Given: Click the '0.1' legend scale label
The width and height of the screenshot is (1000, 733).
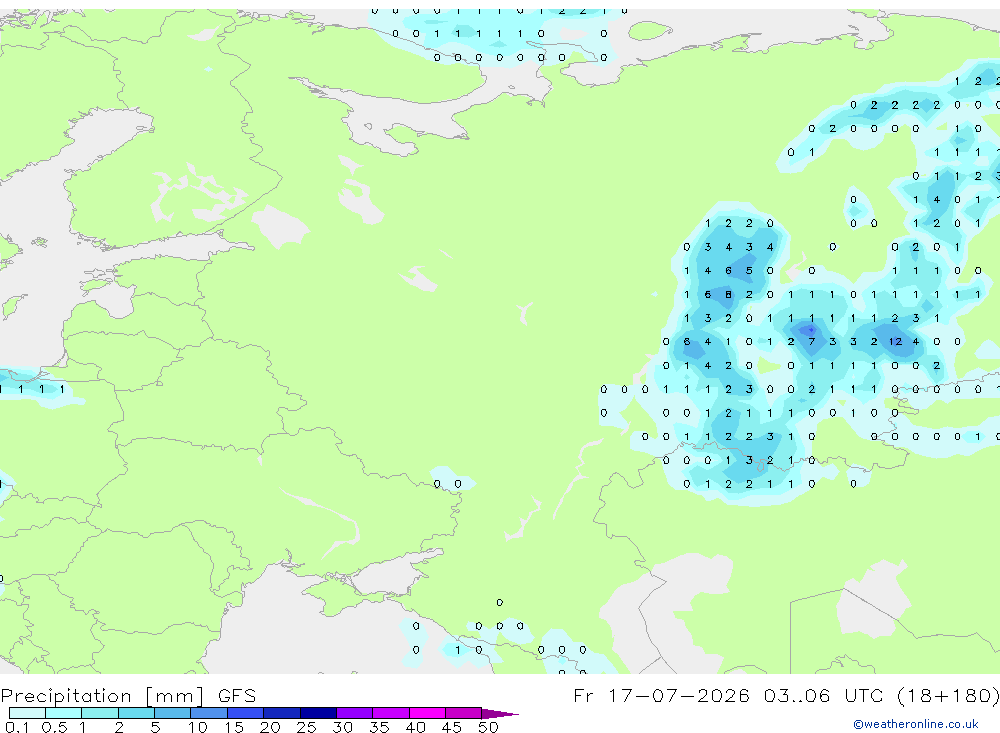Looking at the screenshot, I should click(x=17, y=727).
